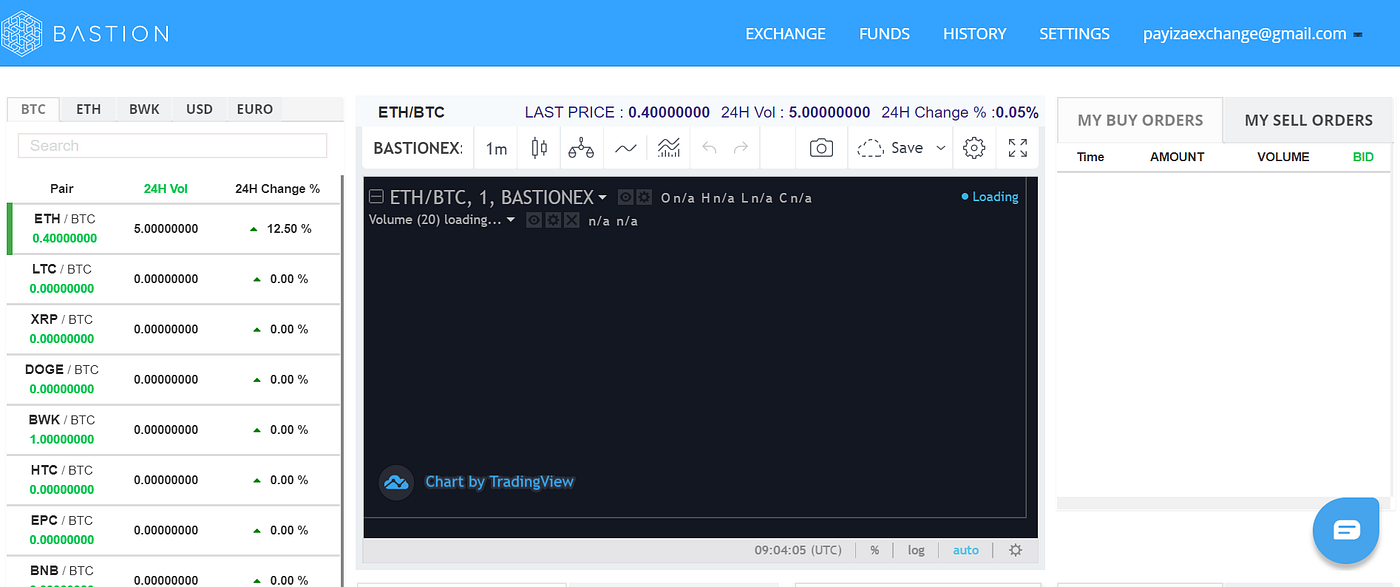This screenshot has width=1400, height=587.
Task: Collapse the ETH/BTC legend minus box
Action: (376, 197)
